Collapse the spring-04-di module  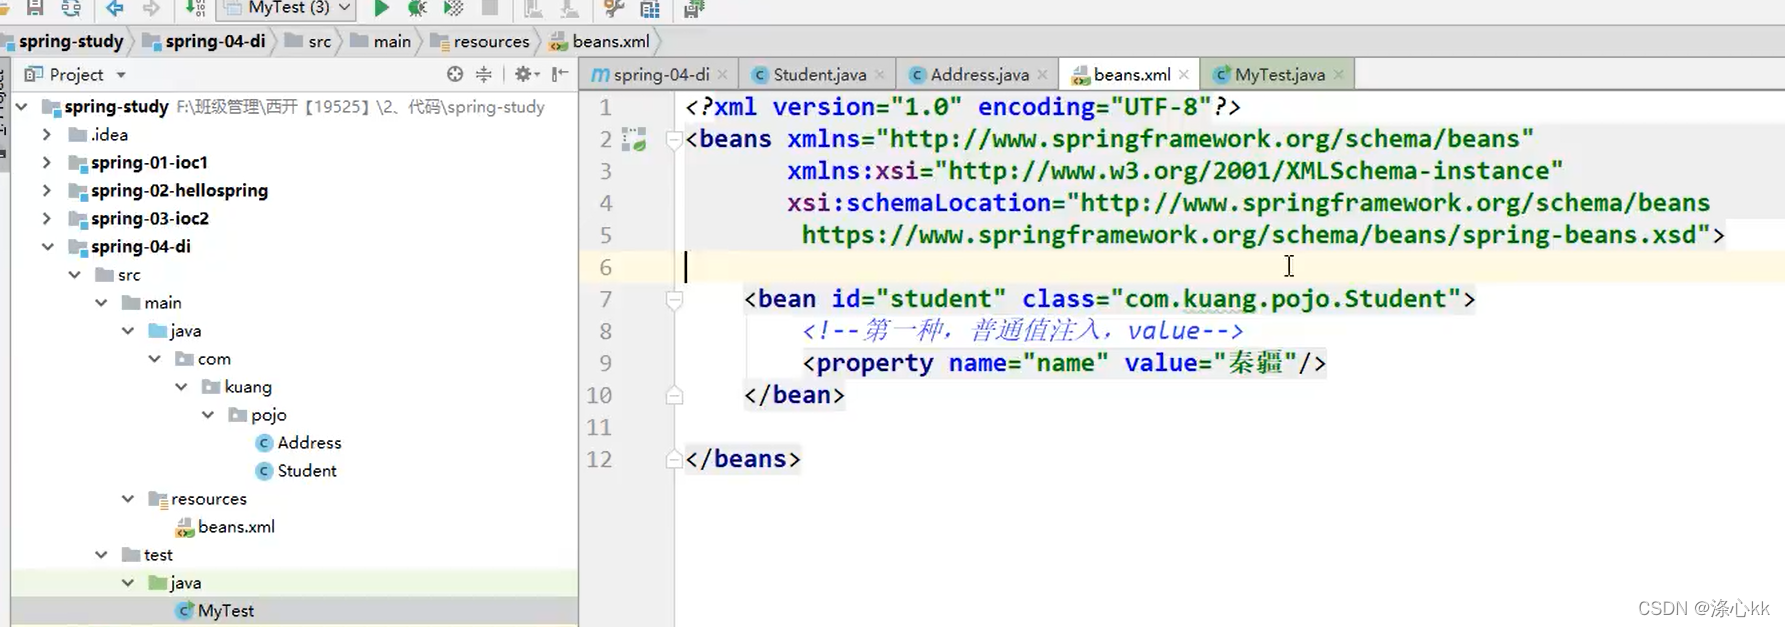(x=47, y=246)
